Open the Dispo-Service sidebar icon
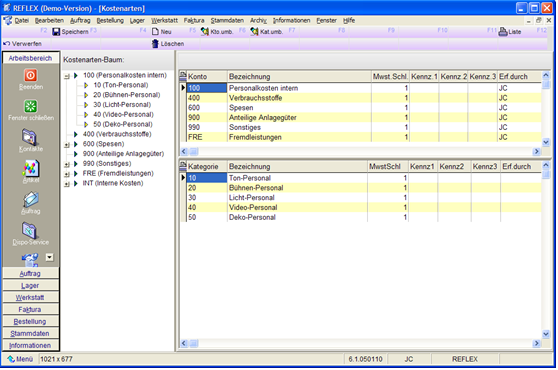The height and width of the screenshot is (370, 558). point(30,230)
